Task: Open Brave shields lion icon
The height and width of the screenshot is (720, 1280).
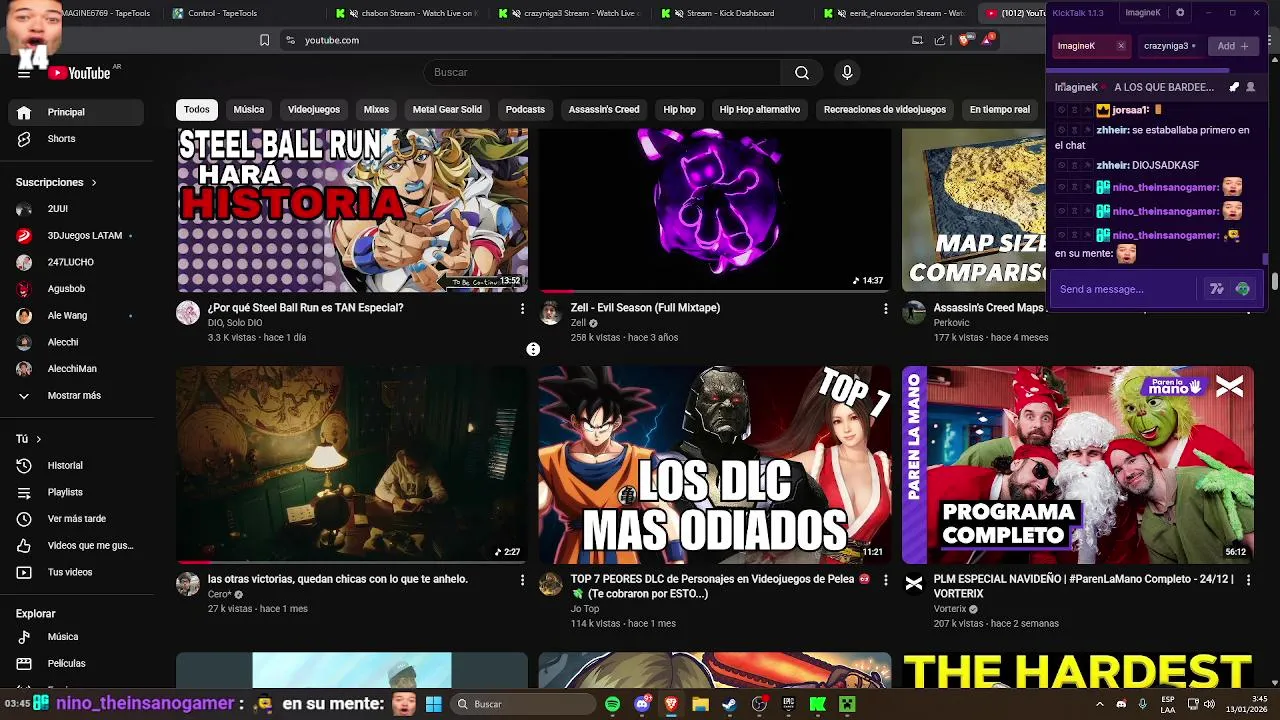Action: 964,40
